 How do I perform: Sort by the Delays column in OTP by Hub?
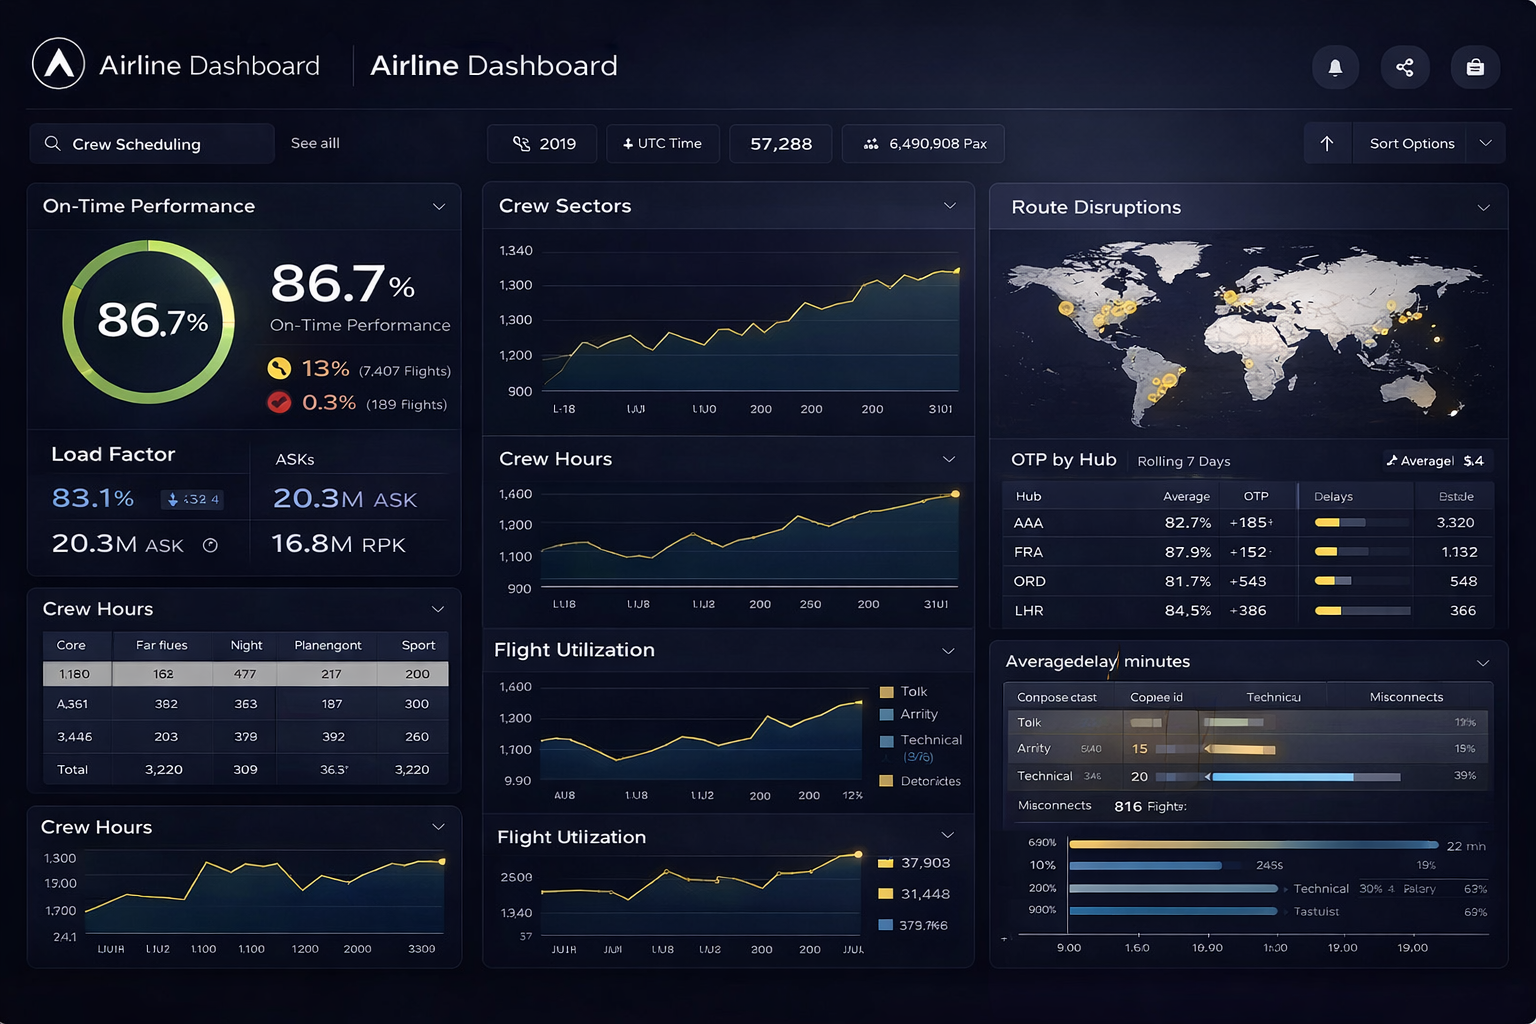[1333, 496]
